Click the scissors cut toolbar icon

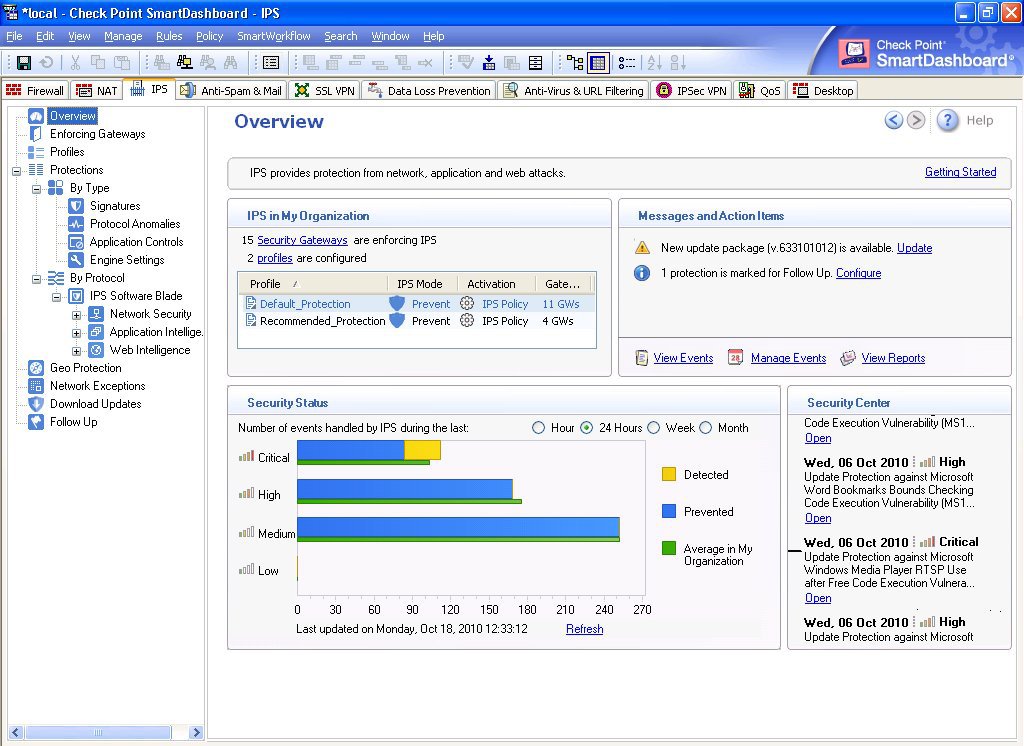pos(75,63)
